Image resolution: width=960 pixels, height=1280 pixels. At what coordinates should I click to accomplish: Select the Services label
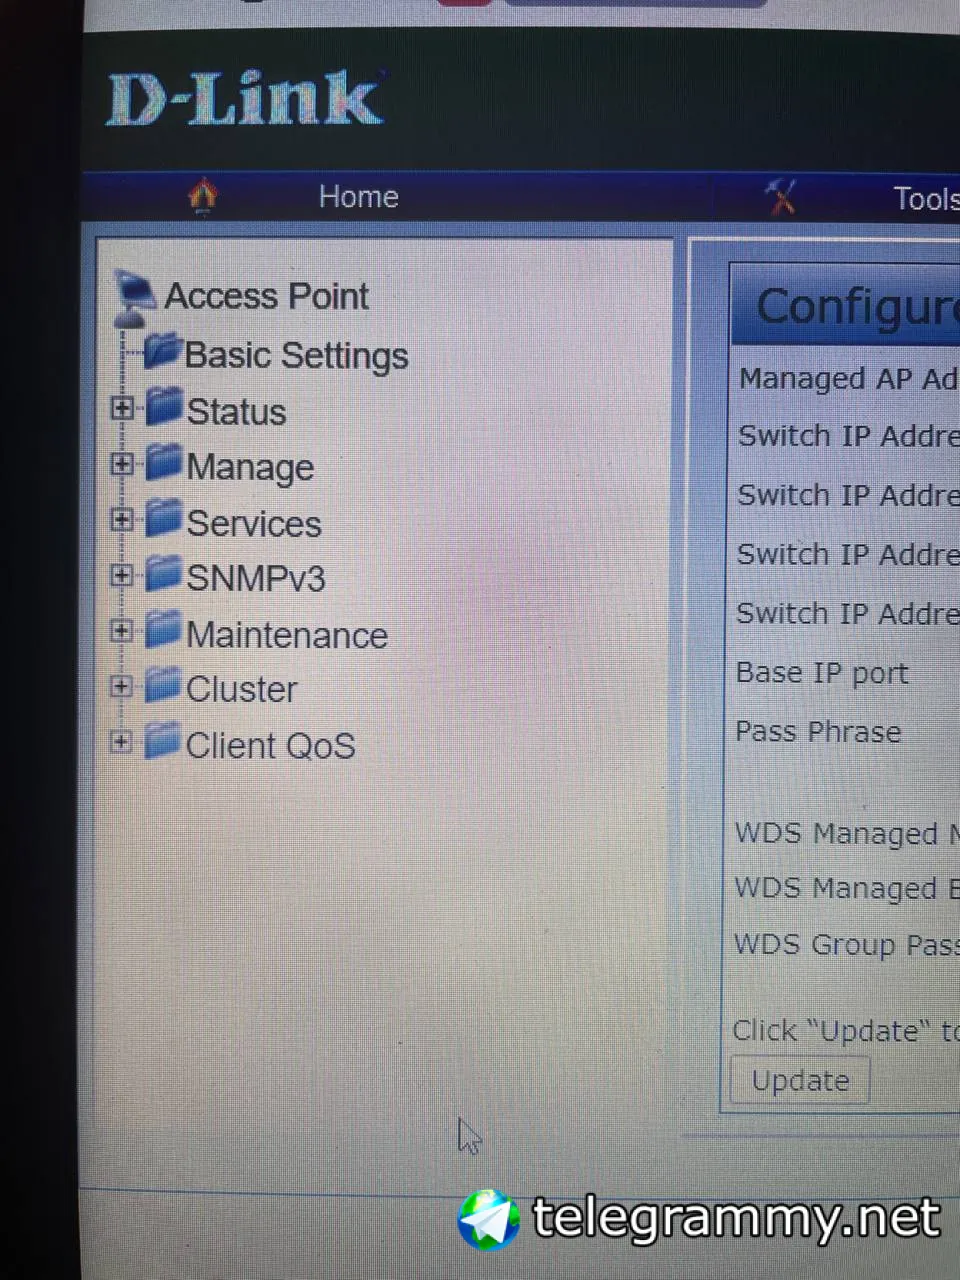254,524
